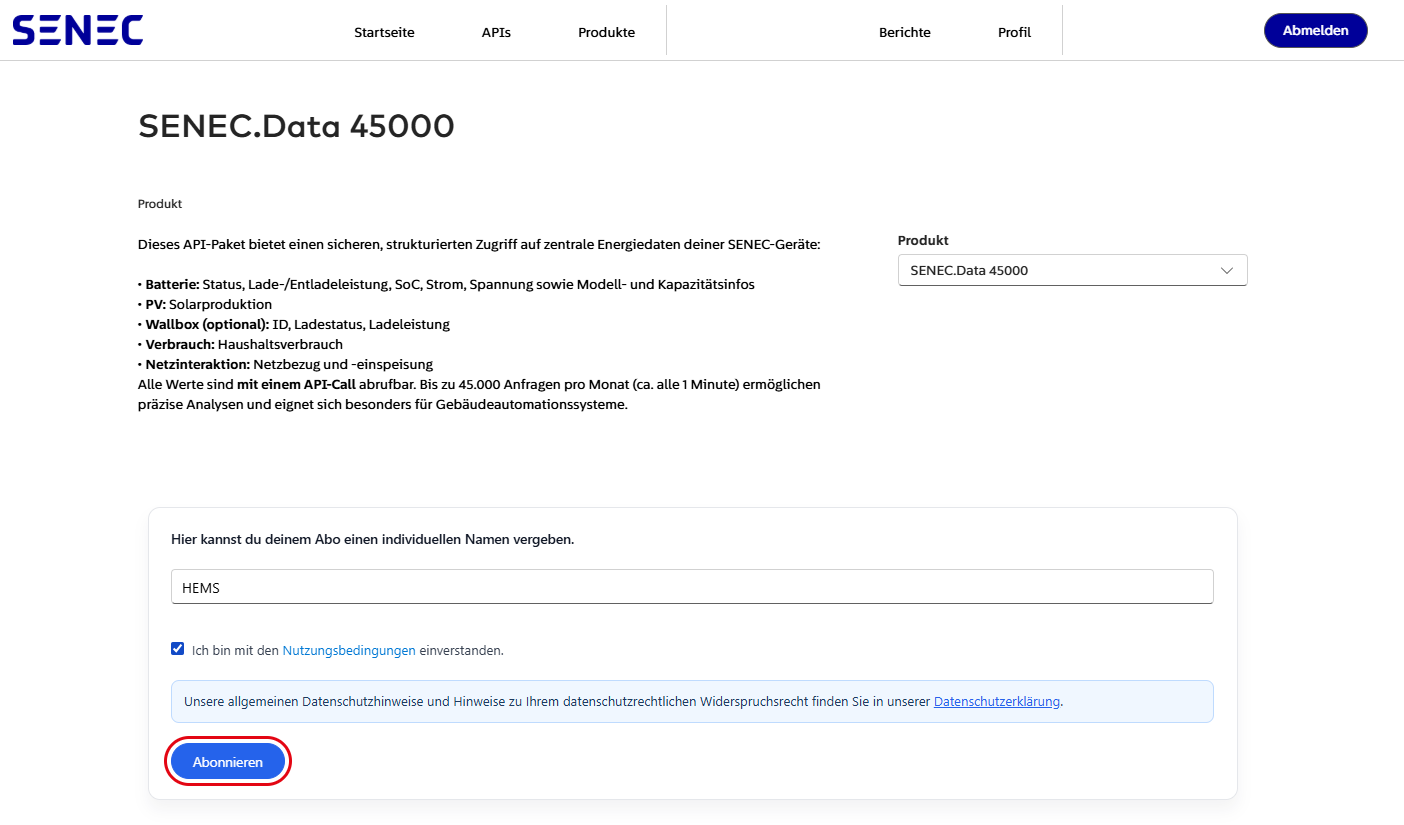Screen dimensions: 1404x825
Task: Click the 'Hier kannst du deinem Abo' label
Action: click(x=373, y=539)
